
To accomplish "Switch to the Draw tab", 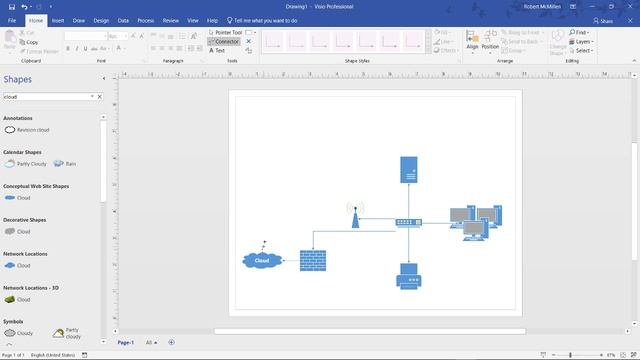I will coord(79,20).
